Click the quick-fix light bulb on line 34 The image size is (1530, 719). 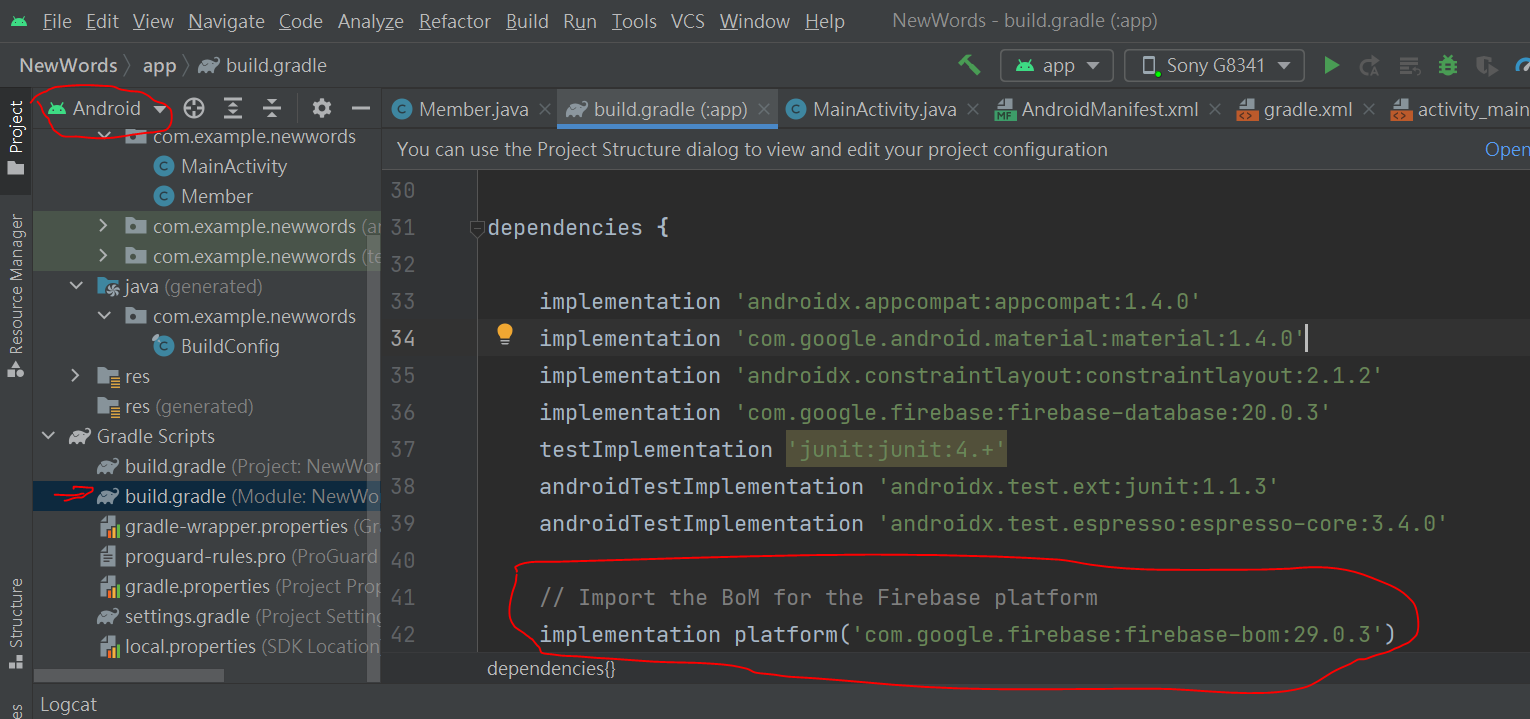tap(505, 334)
